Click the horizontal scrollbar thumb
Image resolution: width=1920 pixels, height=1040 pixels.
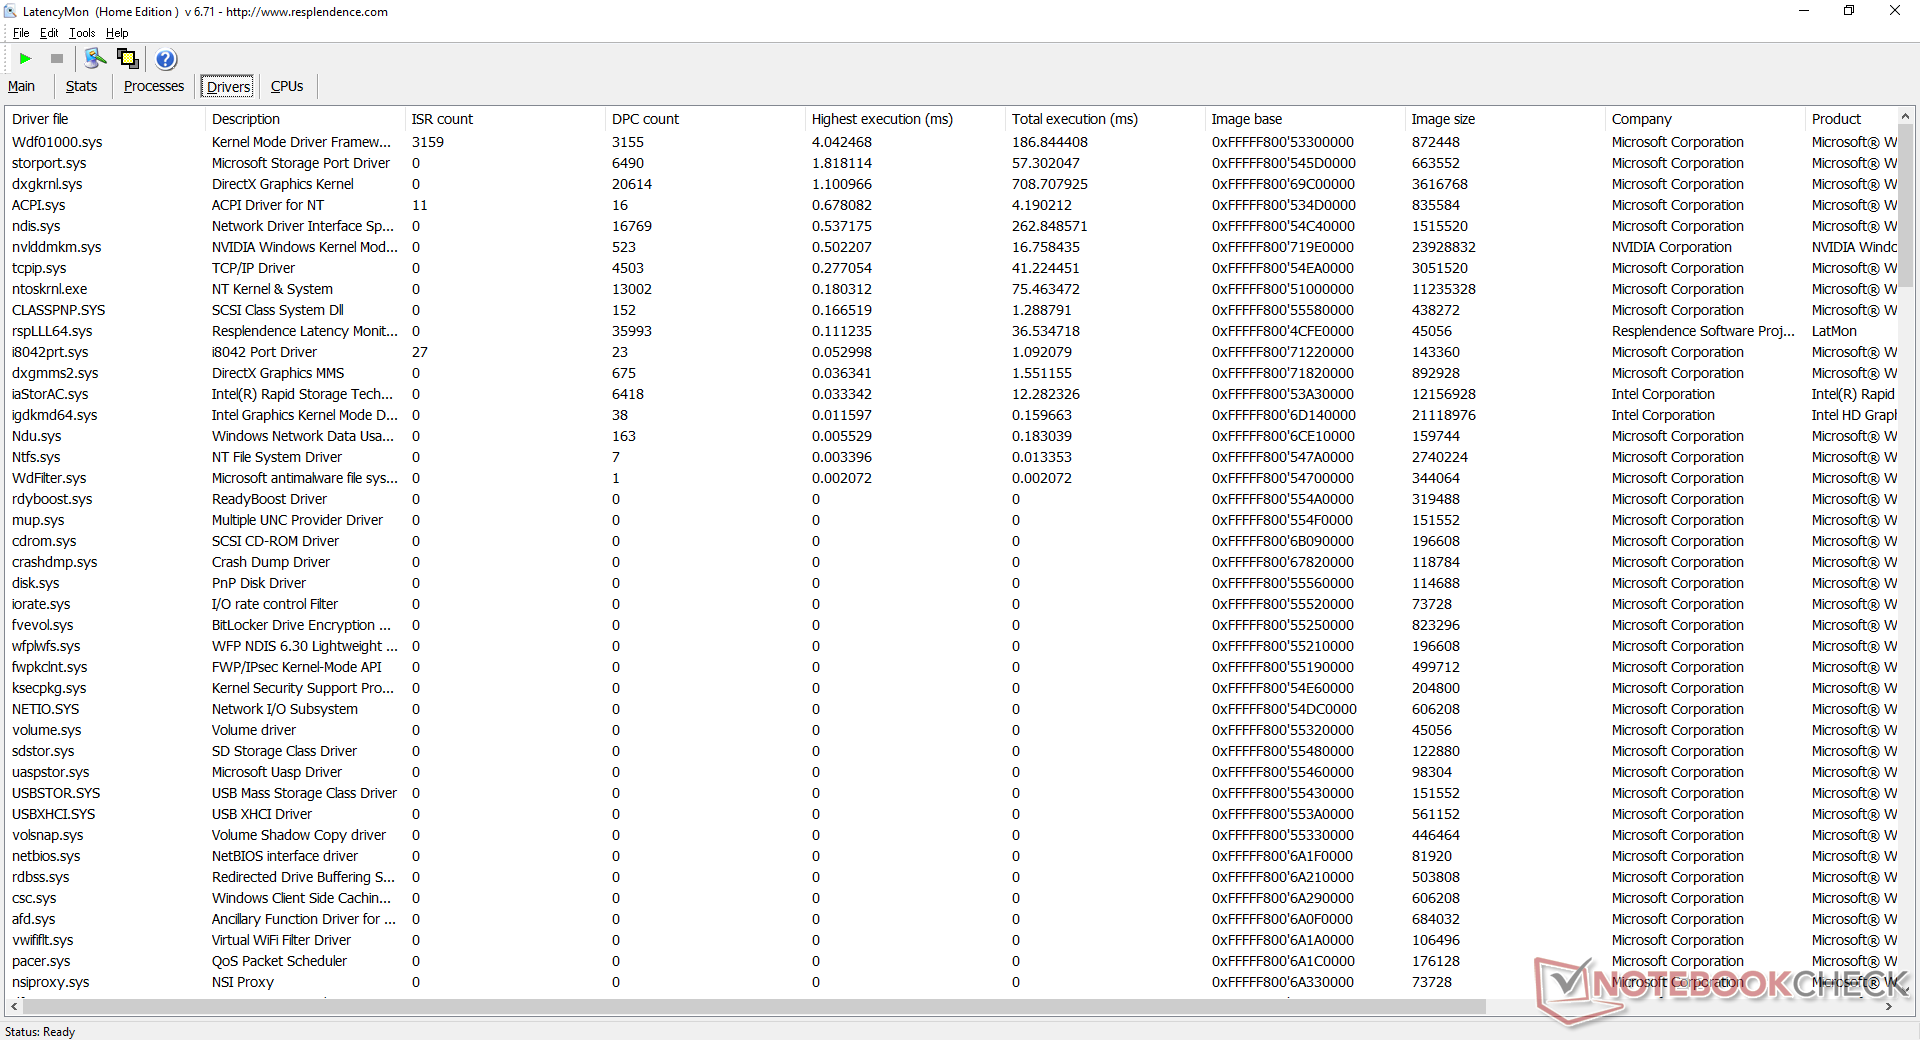(x=754, y=1006)
